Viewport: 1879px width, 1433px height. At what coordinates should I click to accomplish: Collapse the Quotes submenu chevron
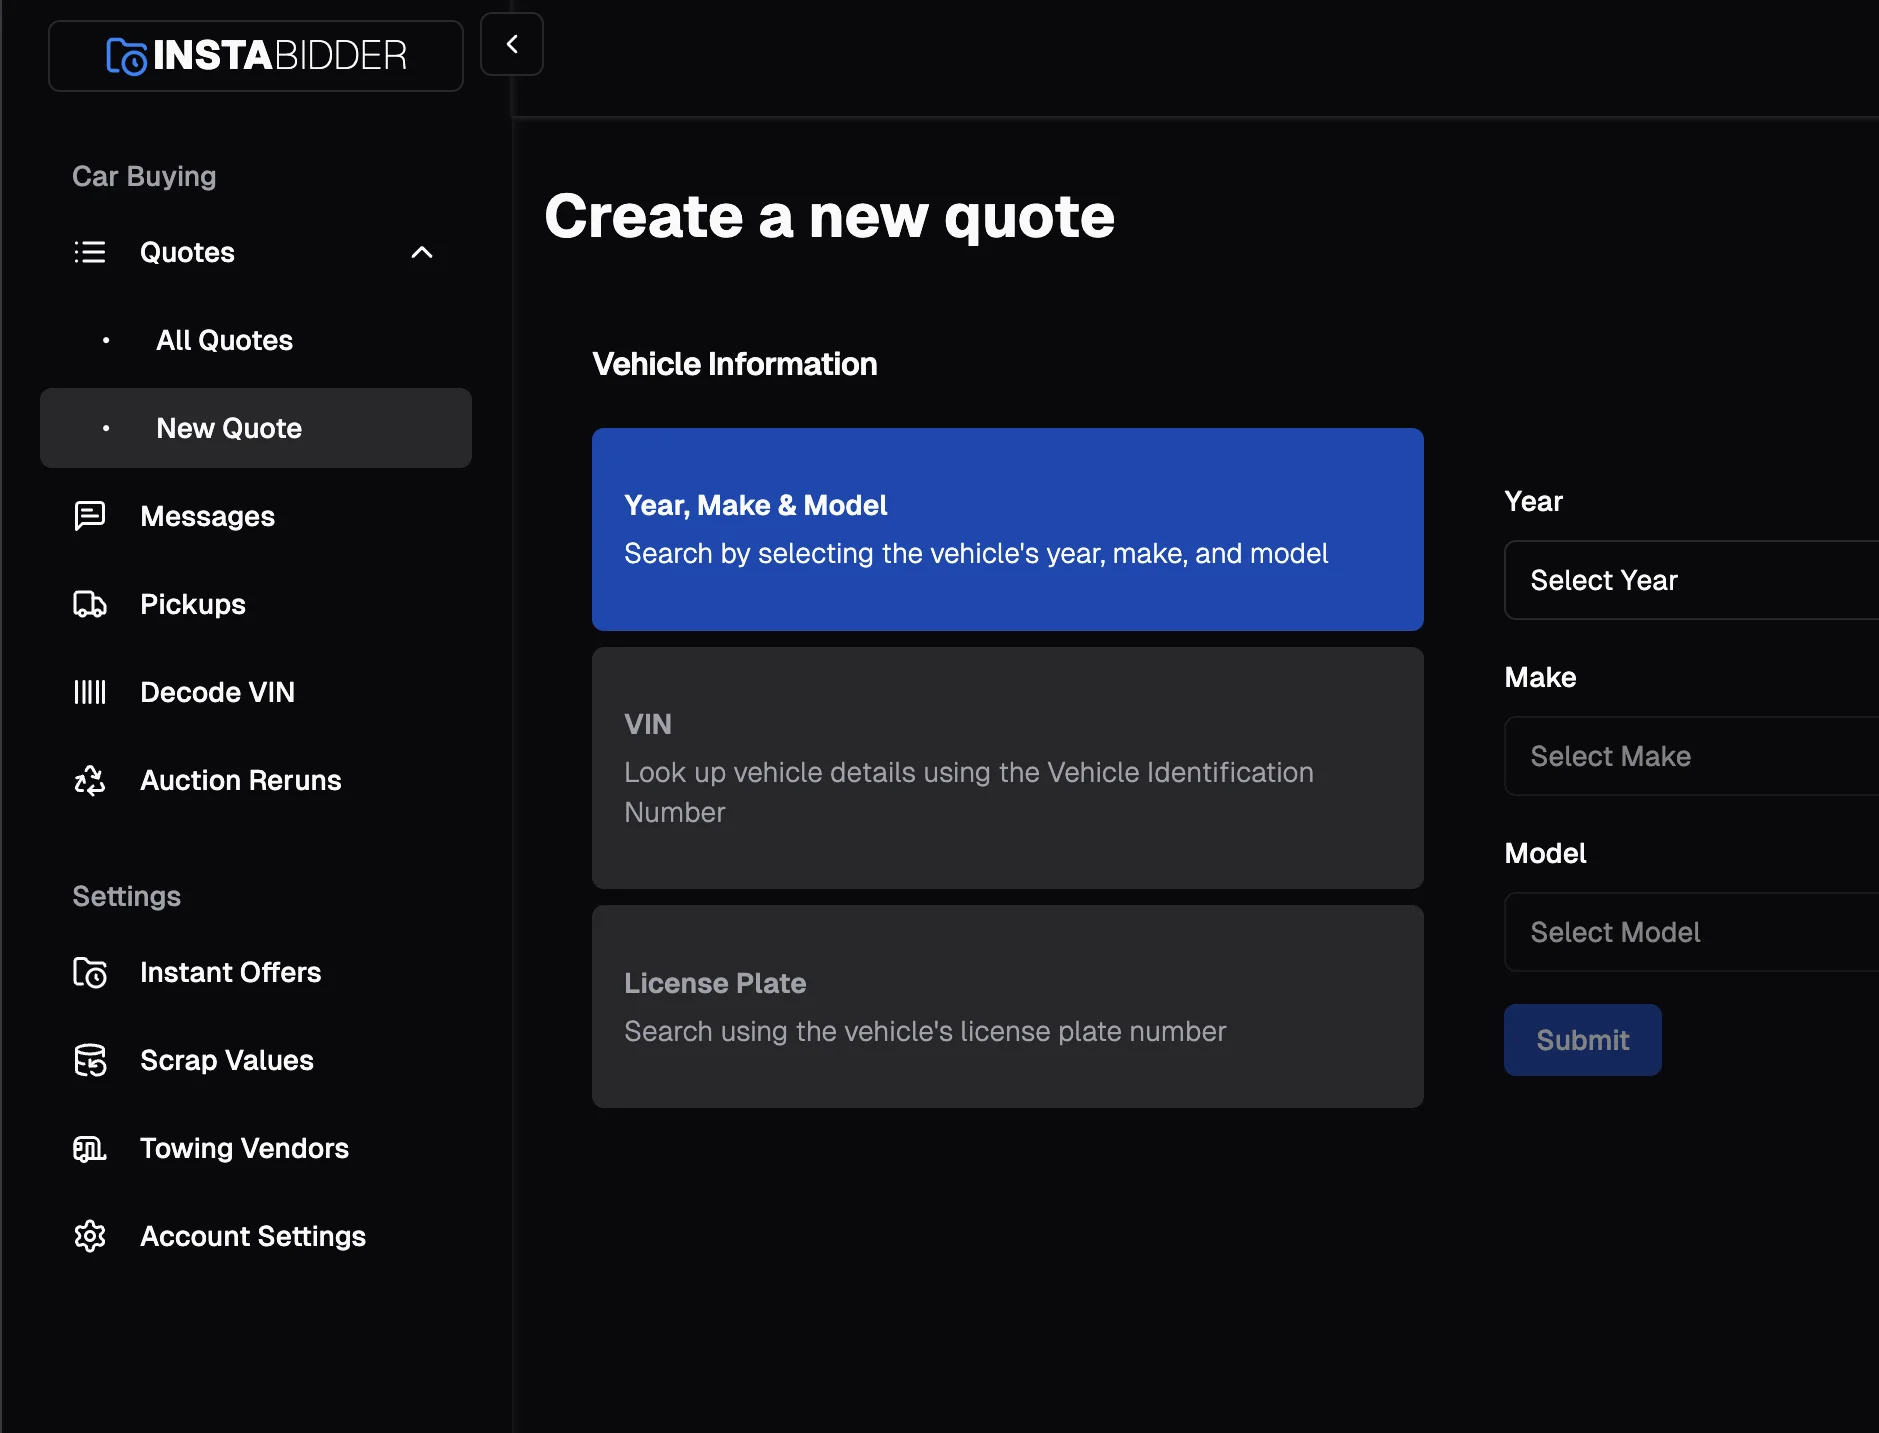point(422,252)
